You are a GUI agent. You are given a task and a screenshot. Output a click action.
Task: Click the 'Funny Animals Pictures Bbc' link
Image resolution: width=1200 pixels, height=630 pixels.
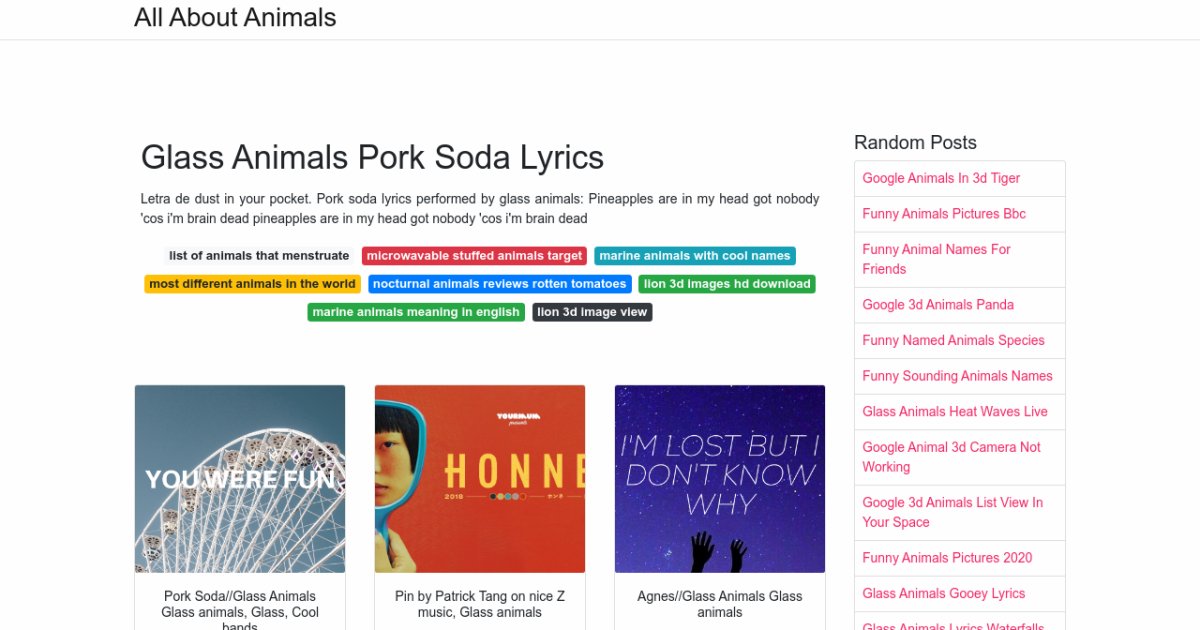(x=944, y=214)
